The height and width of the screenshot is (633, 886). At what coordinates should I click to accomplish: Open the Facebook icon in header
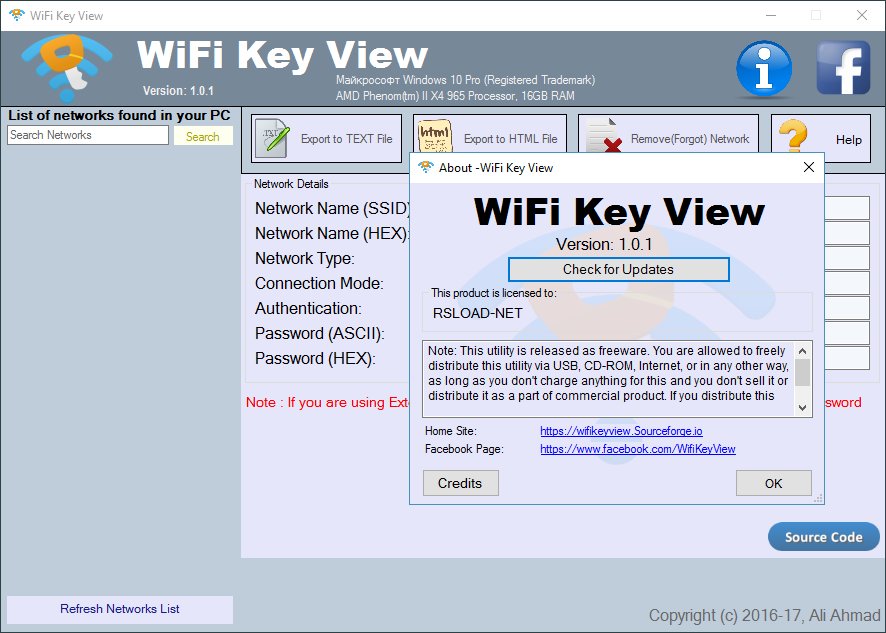click(x=843, y=68)
